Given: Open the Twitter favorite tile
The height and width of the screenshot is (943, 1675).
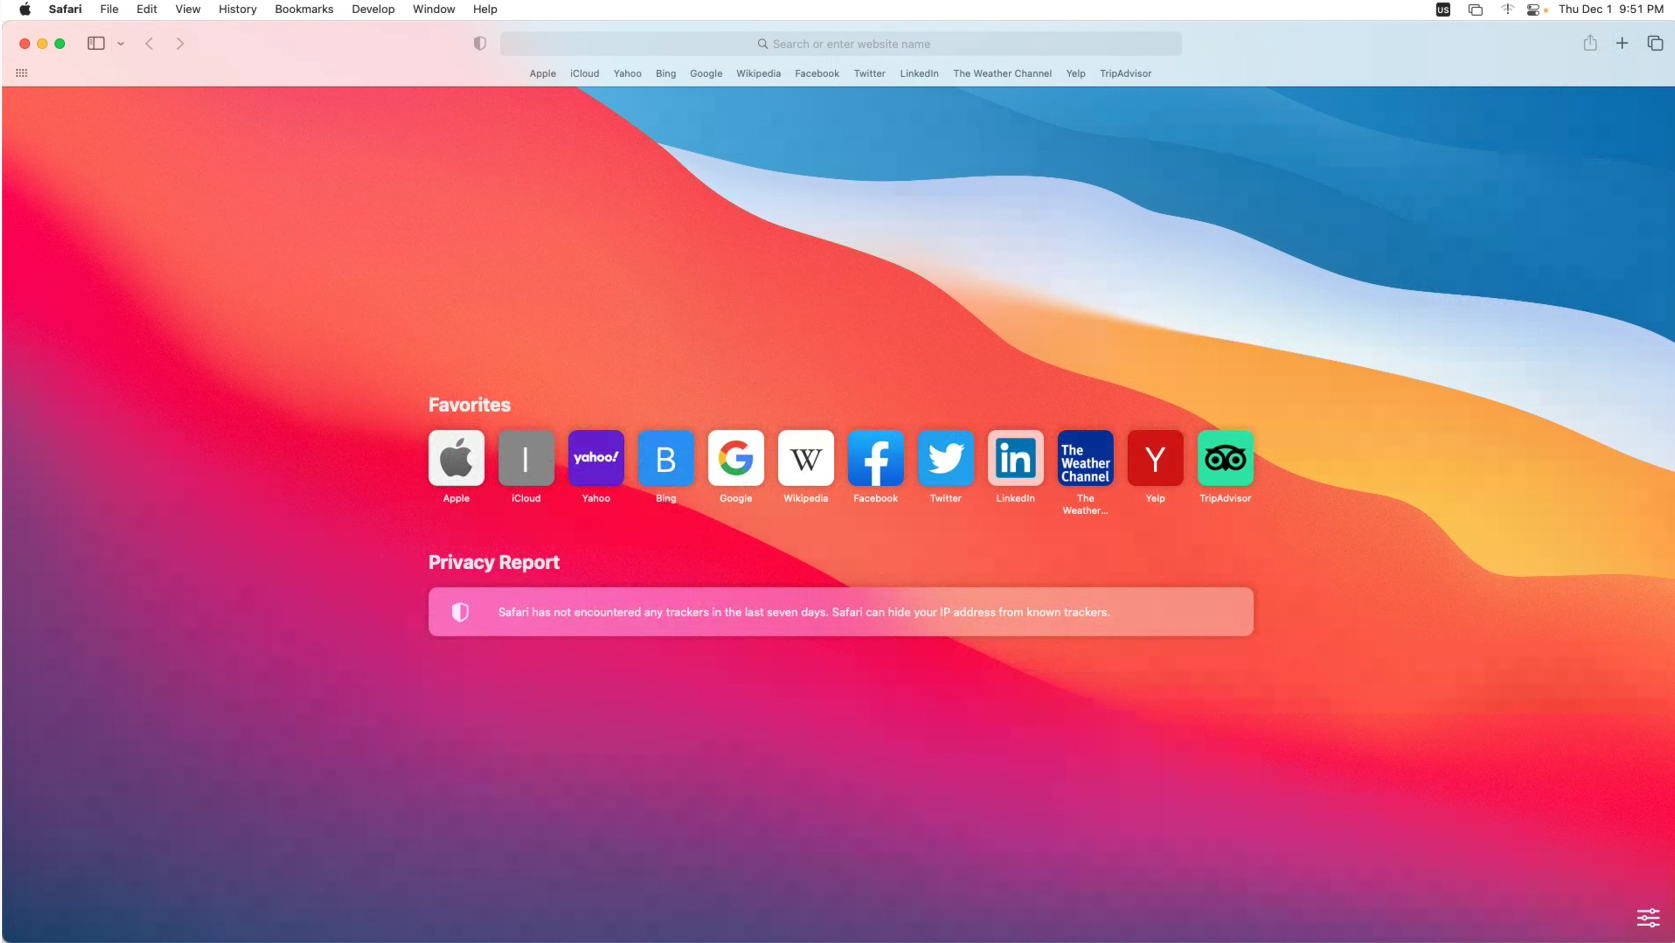Looking at the screenshot, I should pyautogui.click(x=946, y=458).
